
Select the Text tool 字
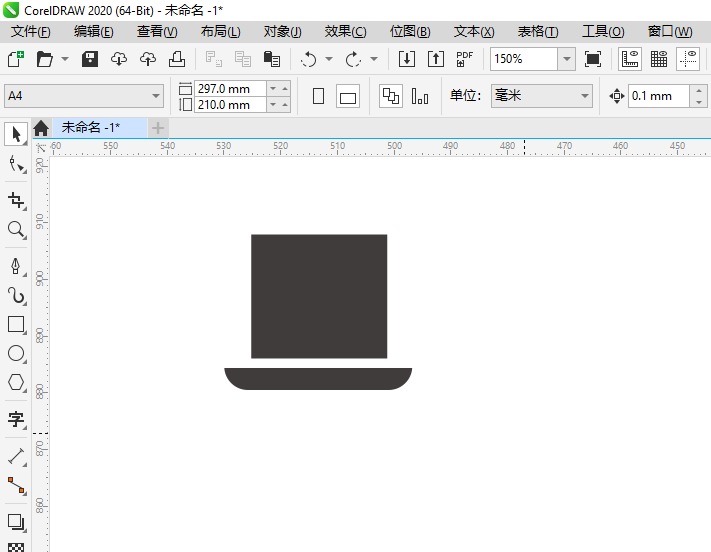17,420
